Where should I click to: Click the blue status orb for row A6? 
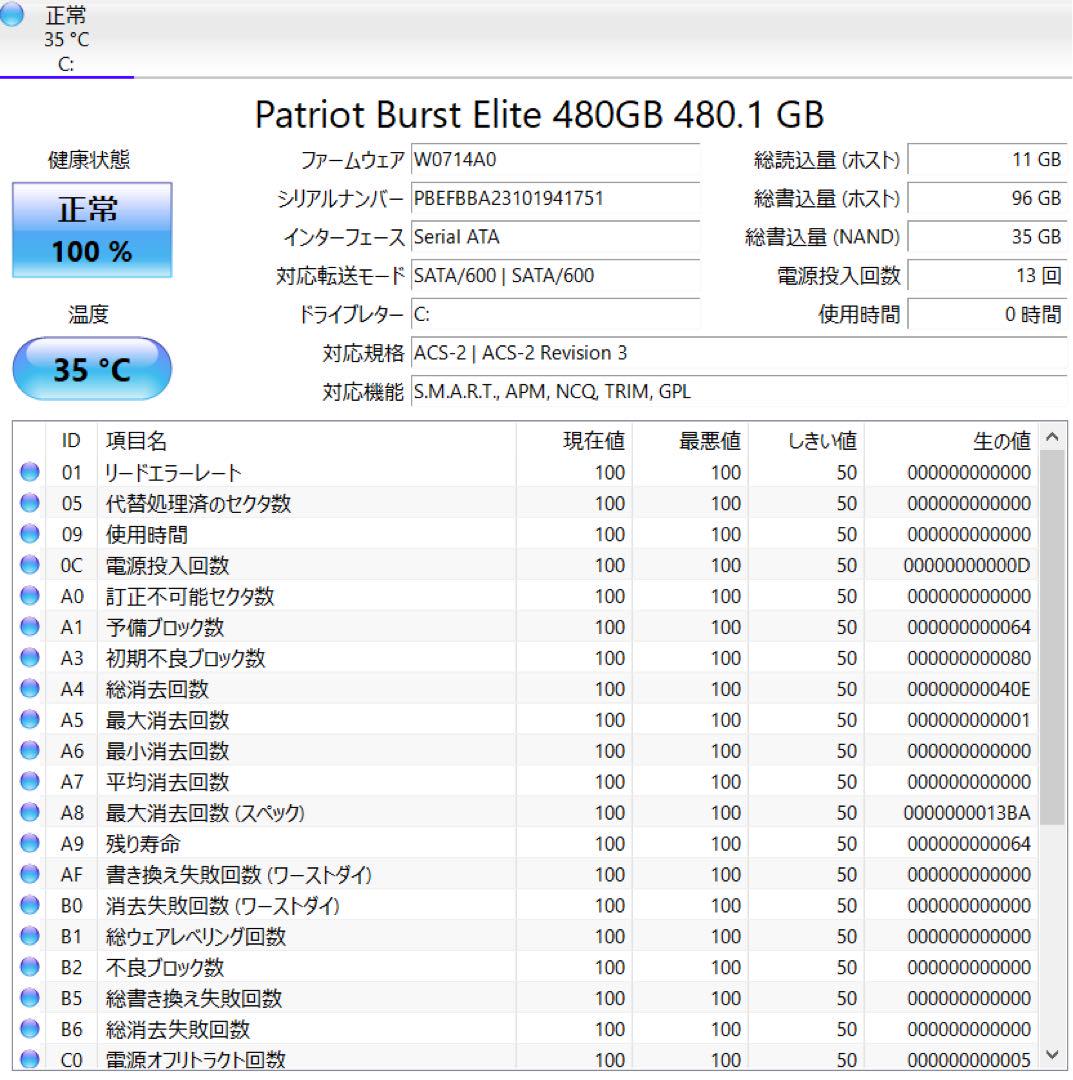point(30,750)
